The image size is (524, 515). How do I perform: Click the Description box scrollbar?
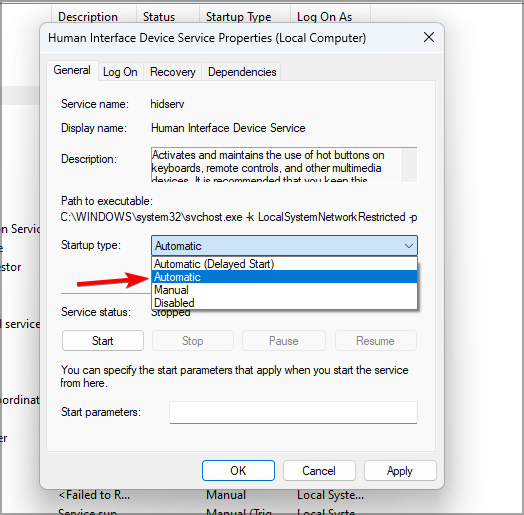[x=408, y=165]
